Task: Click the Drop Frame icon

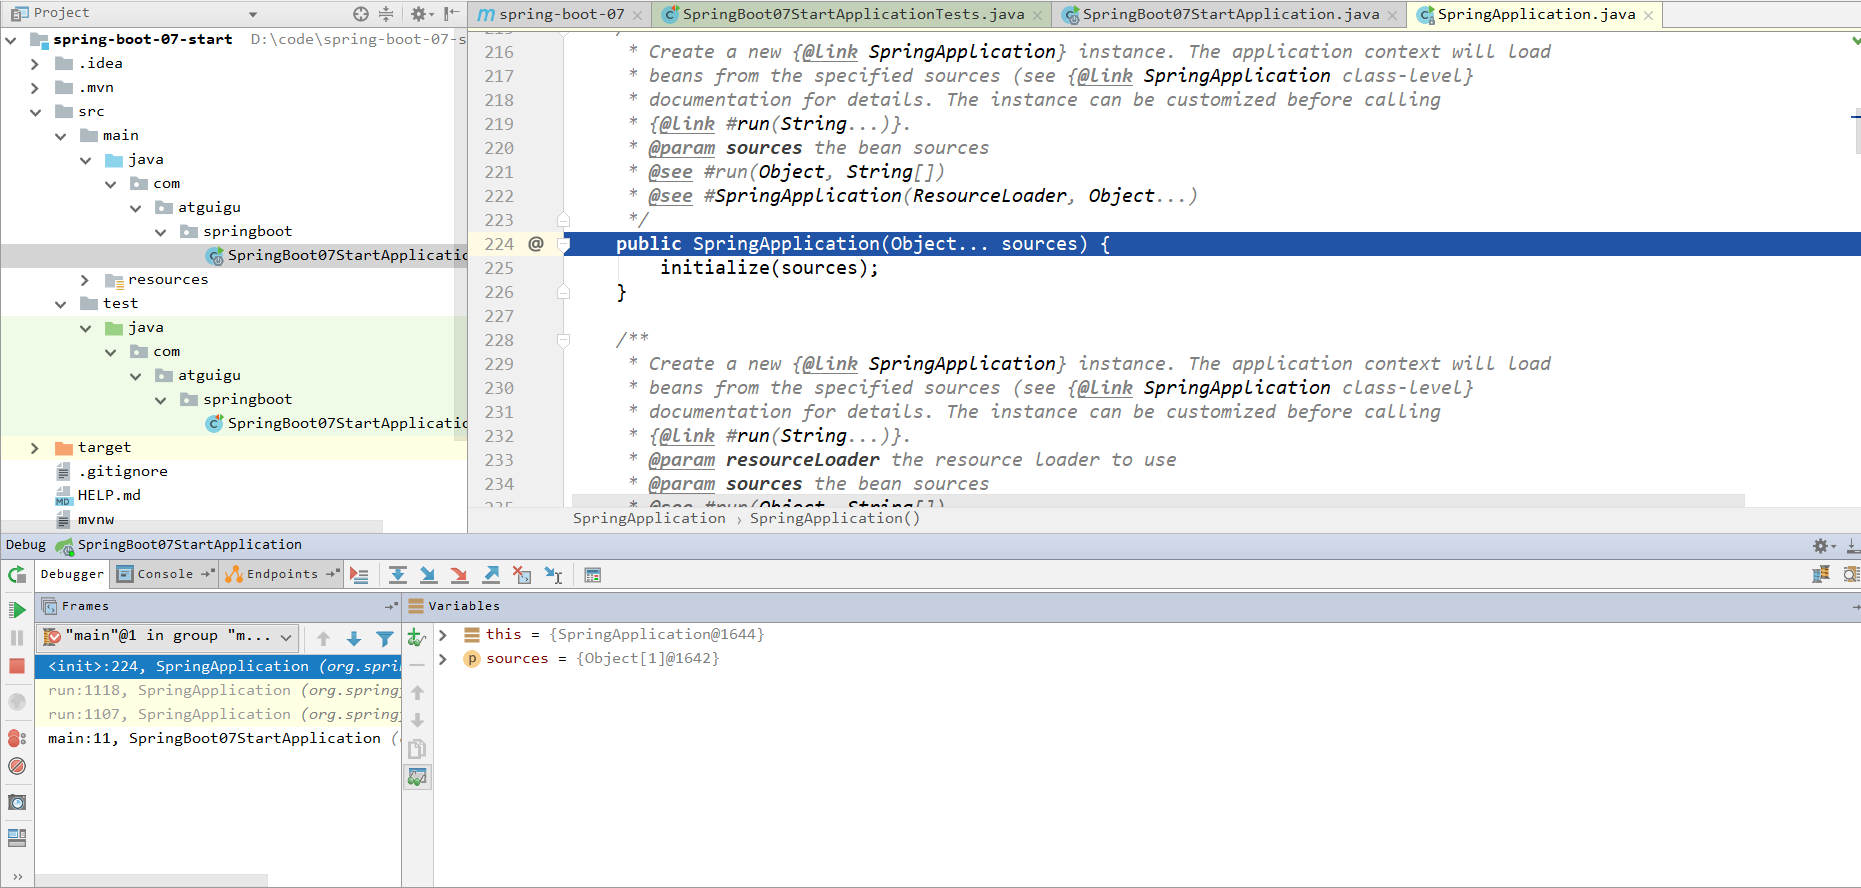Action: [522, 575]
